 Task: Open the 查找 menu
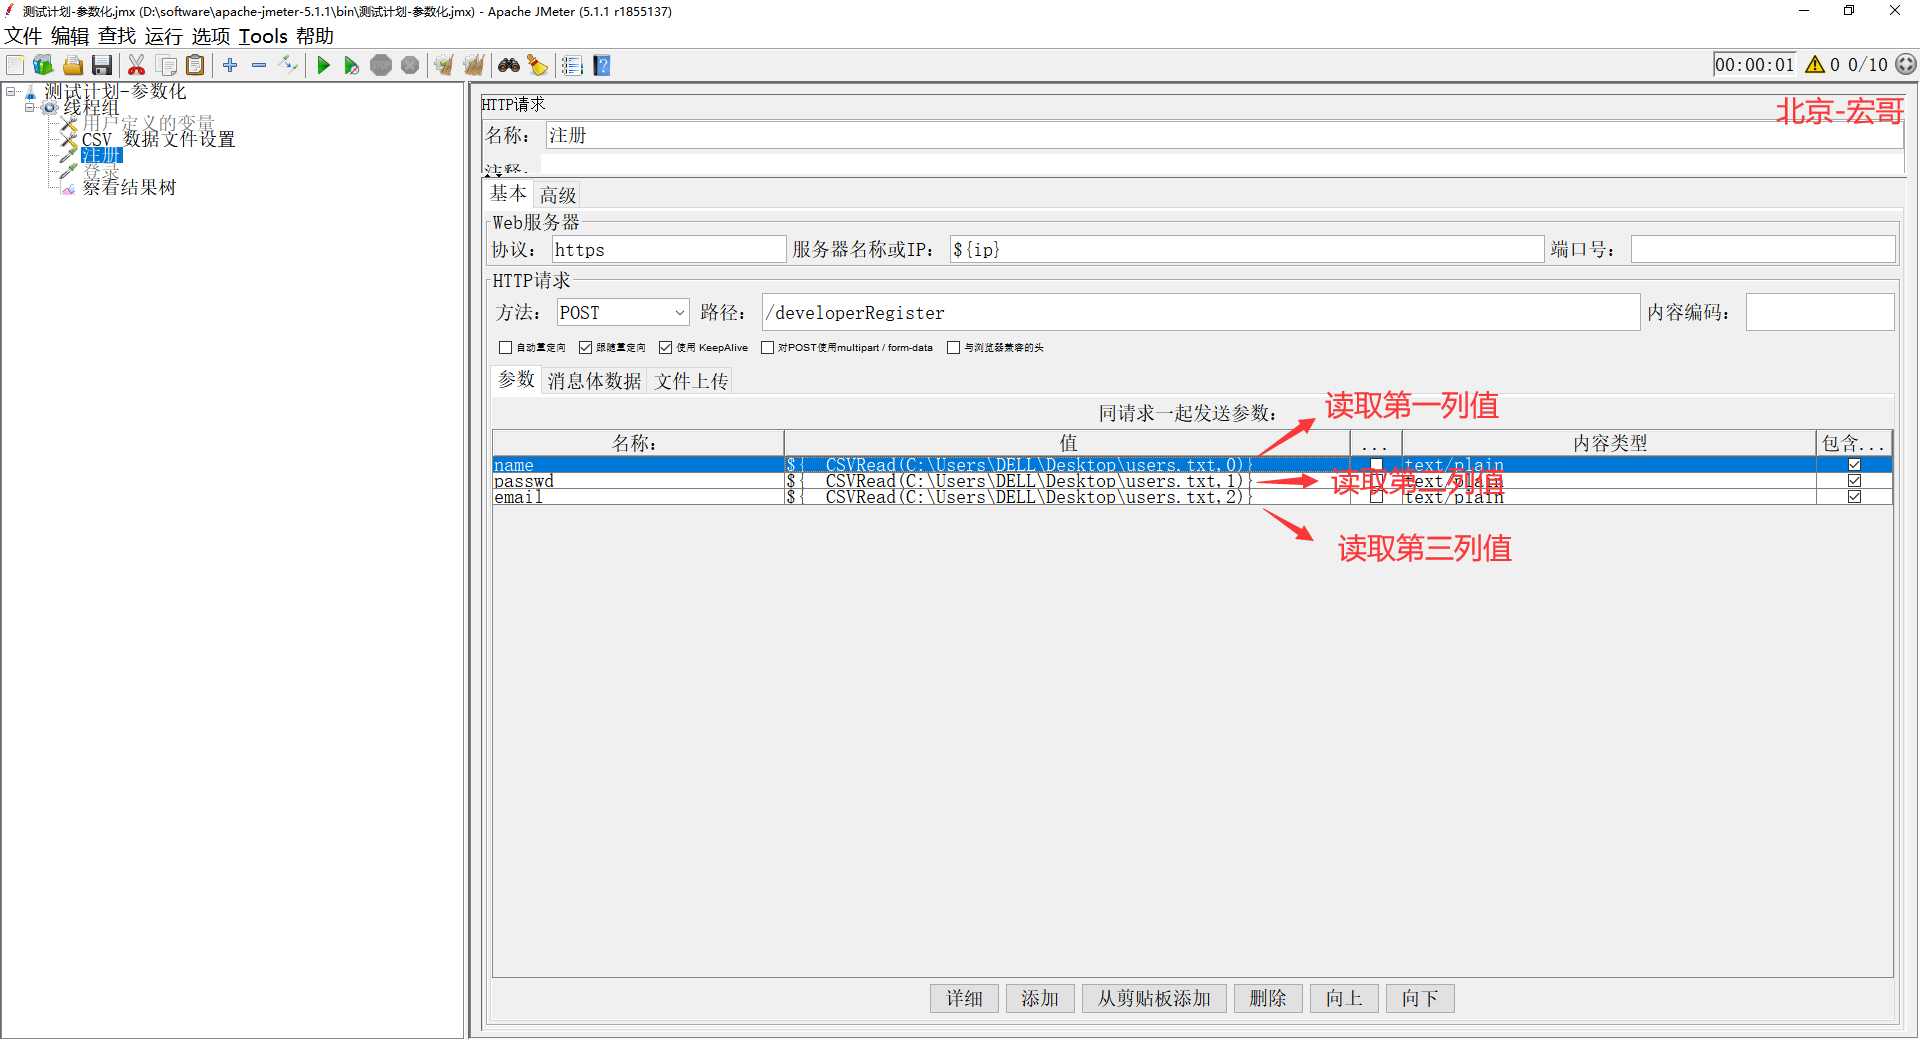(117, 36)
